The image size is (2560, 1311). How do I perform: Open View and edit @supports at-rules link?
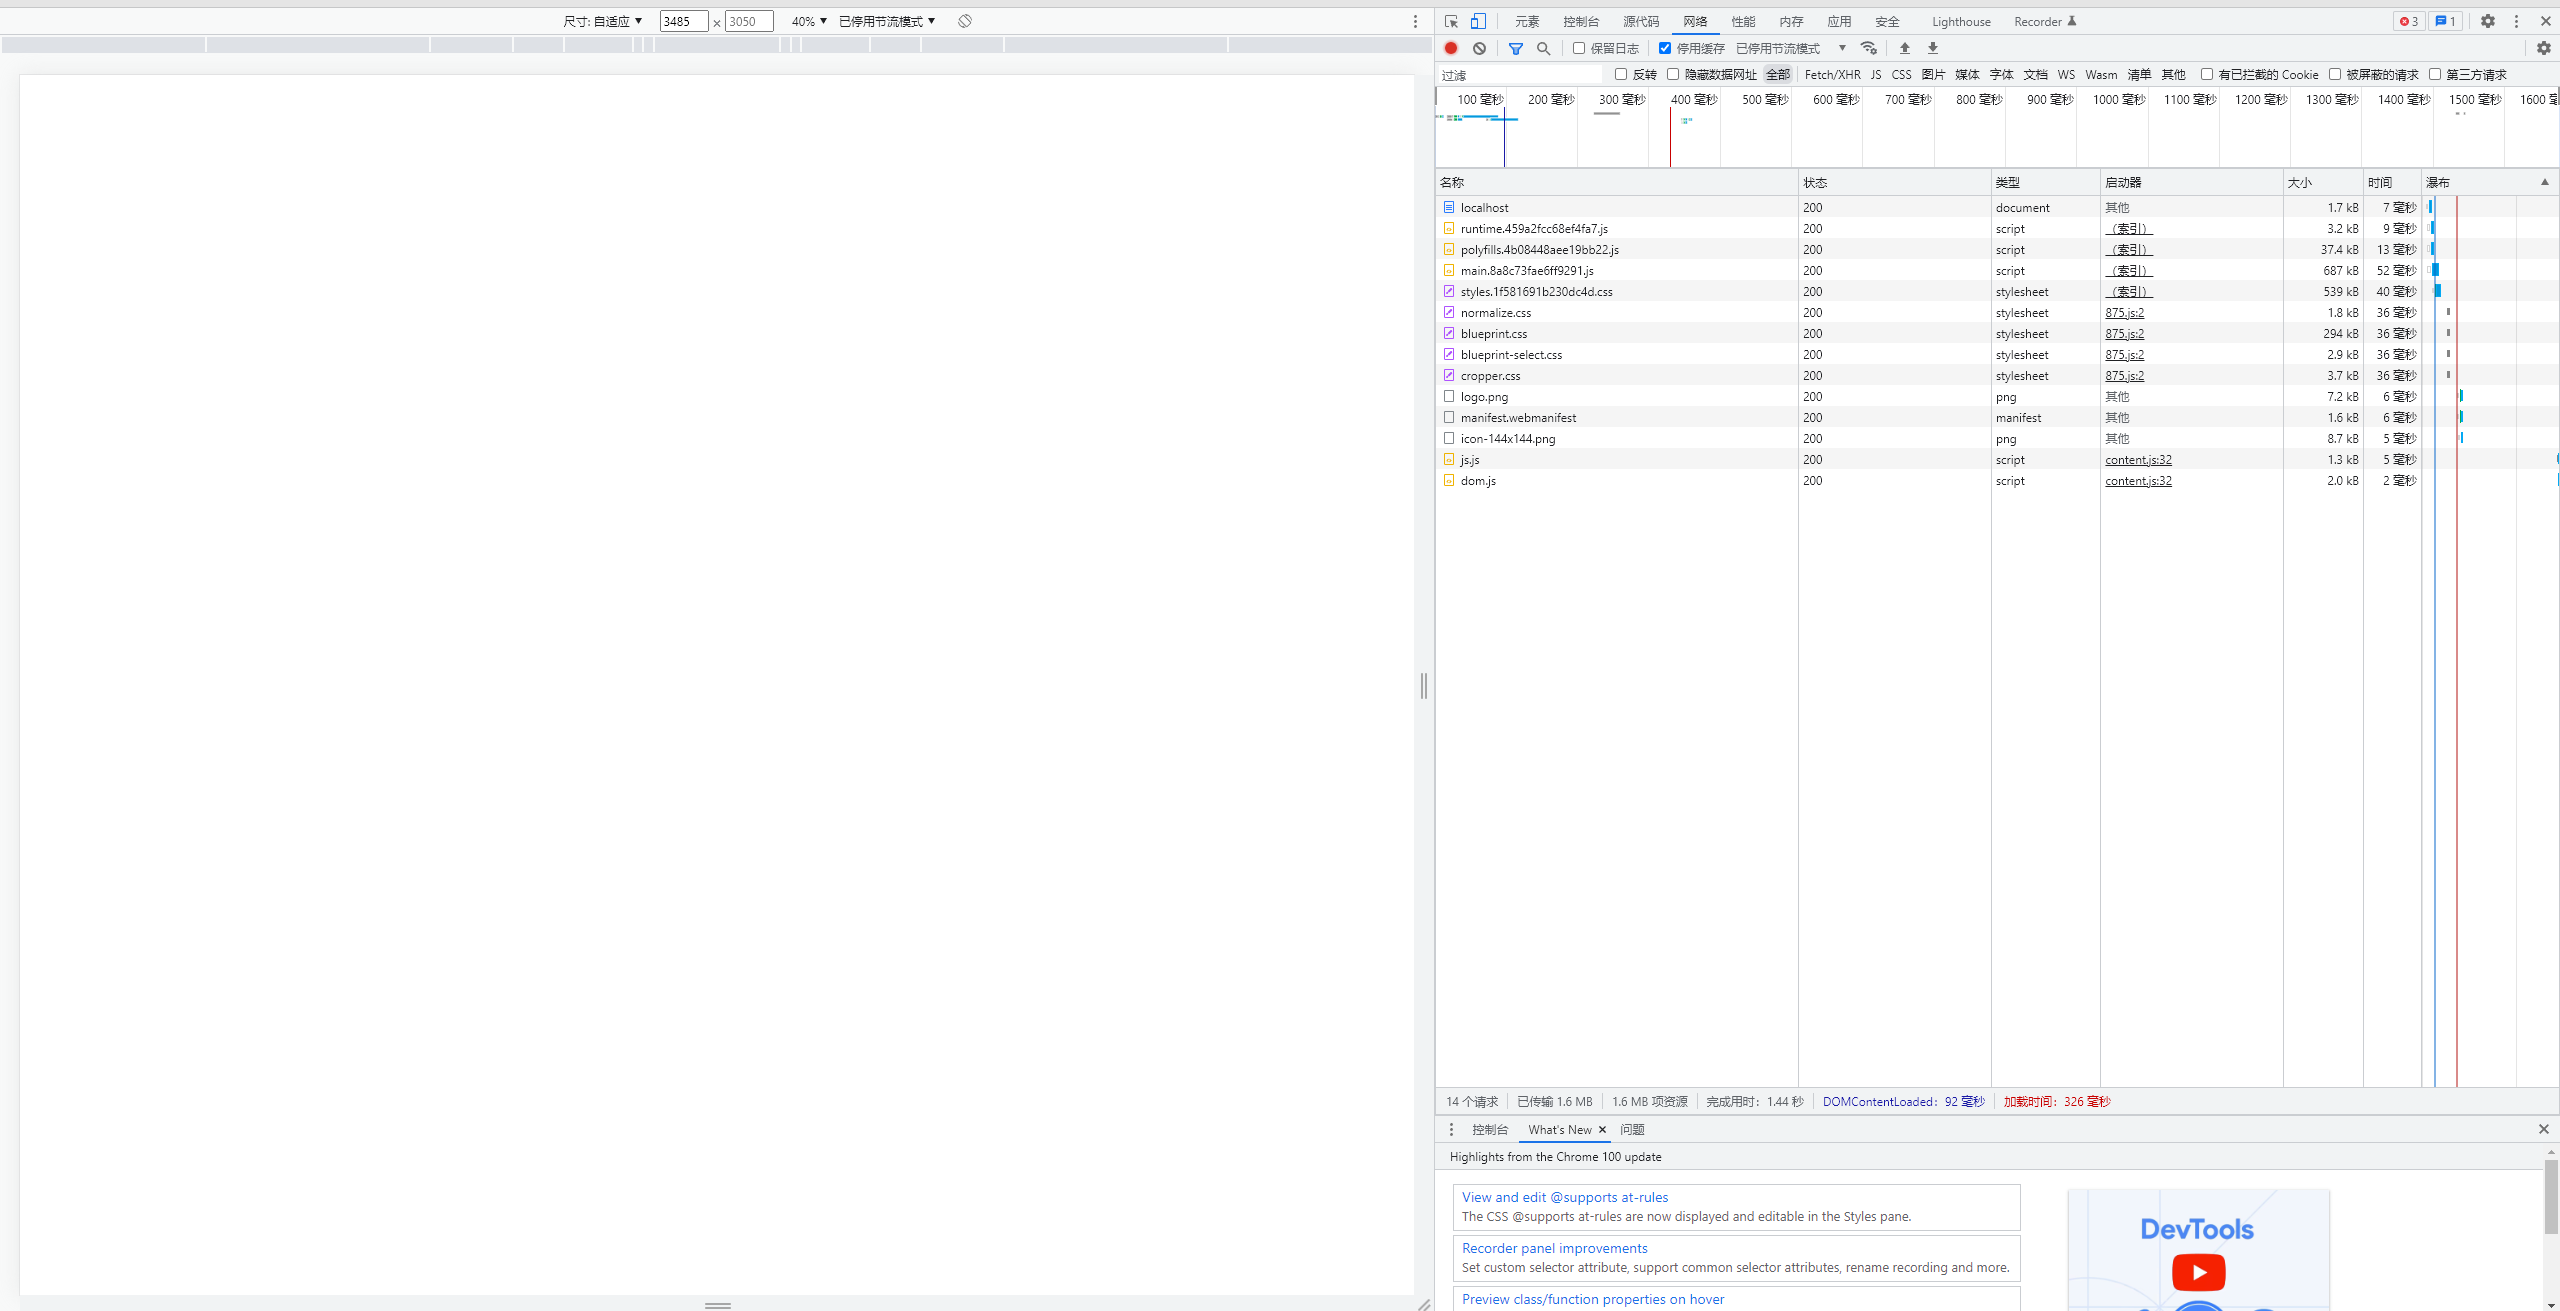[x=1563, y=1196]
